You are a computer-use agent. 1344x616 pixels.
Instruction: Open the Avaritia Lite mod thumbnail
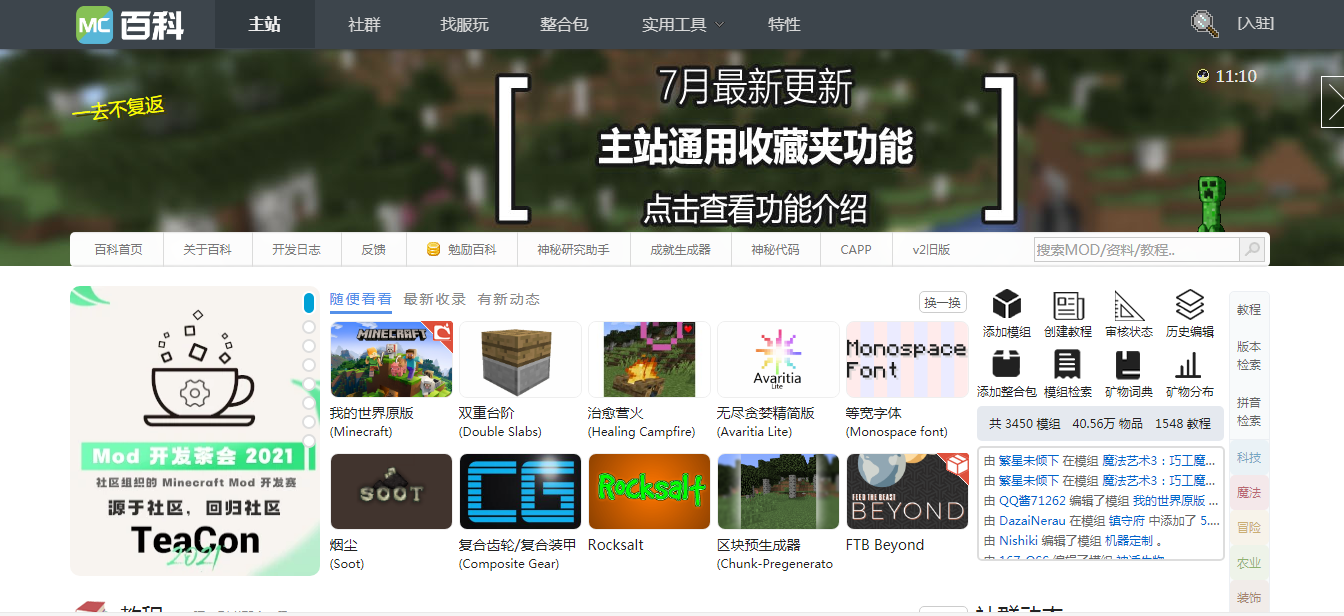coord(778,359)
